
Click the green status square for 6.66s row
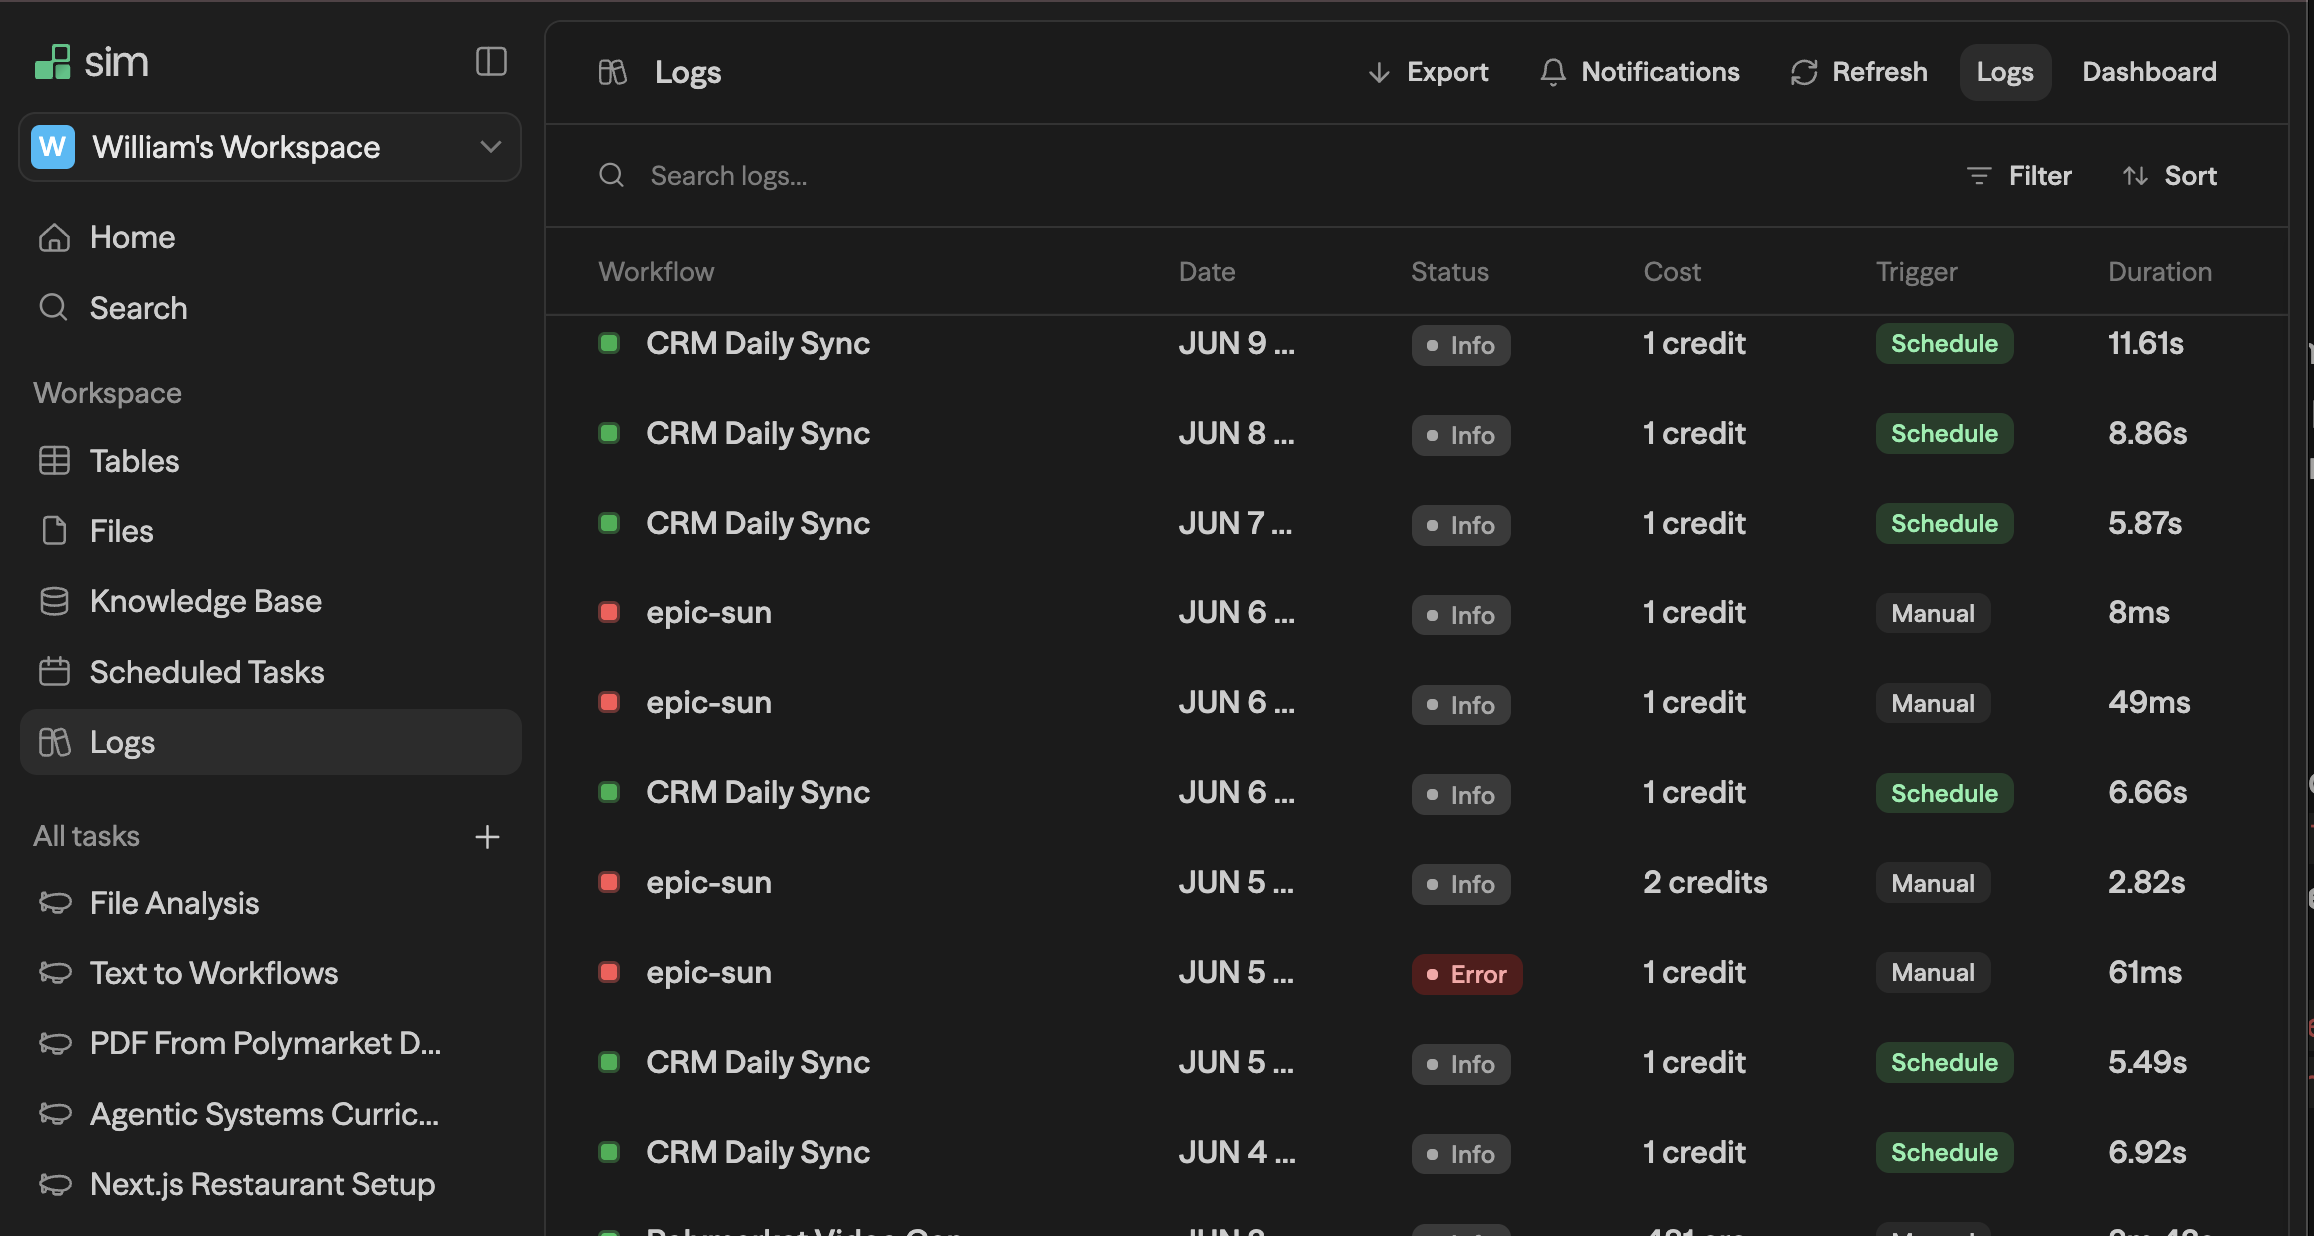pyautogui.click(x=608, y=792)
